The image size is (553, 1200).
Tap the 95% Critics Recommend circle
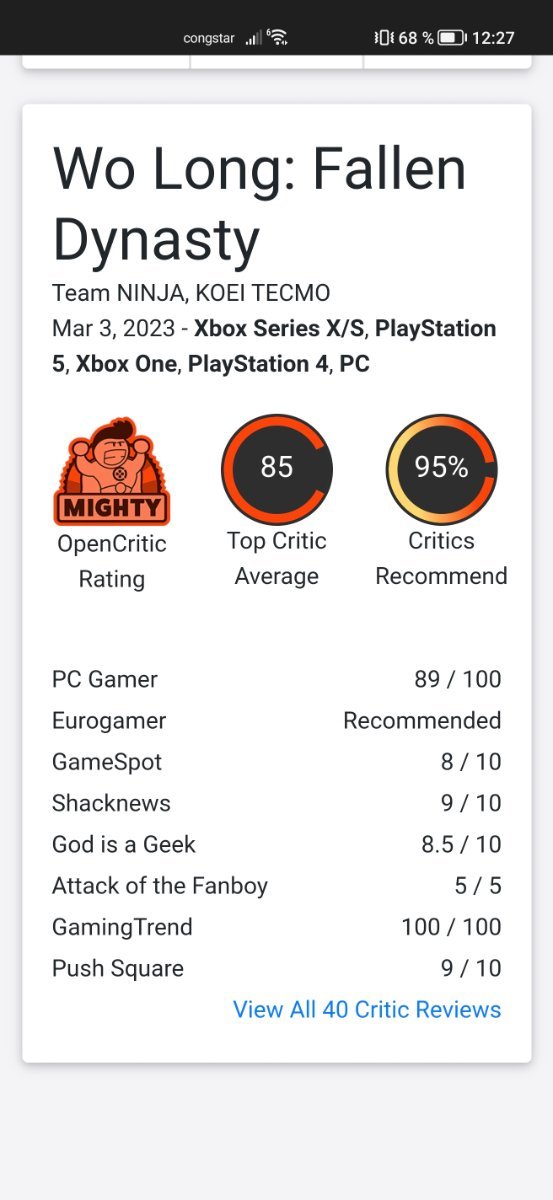(441, 469)
